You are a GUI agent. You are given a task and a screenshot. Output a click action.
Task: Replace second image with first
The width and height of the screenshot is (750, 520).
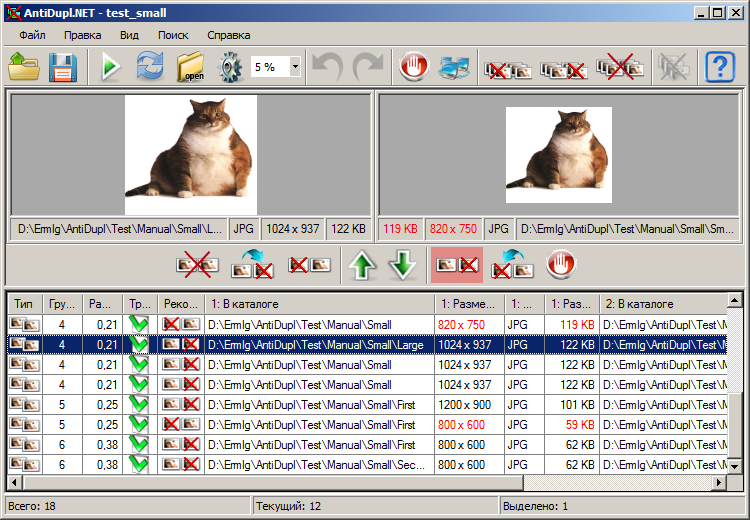tap(252, 265)
